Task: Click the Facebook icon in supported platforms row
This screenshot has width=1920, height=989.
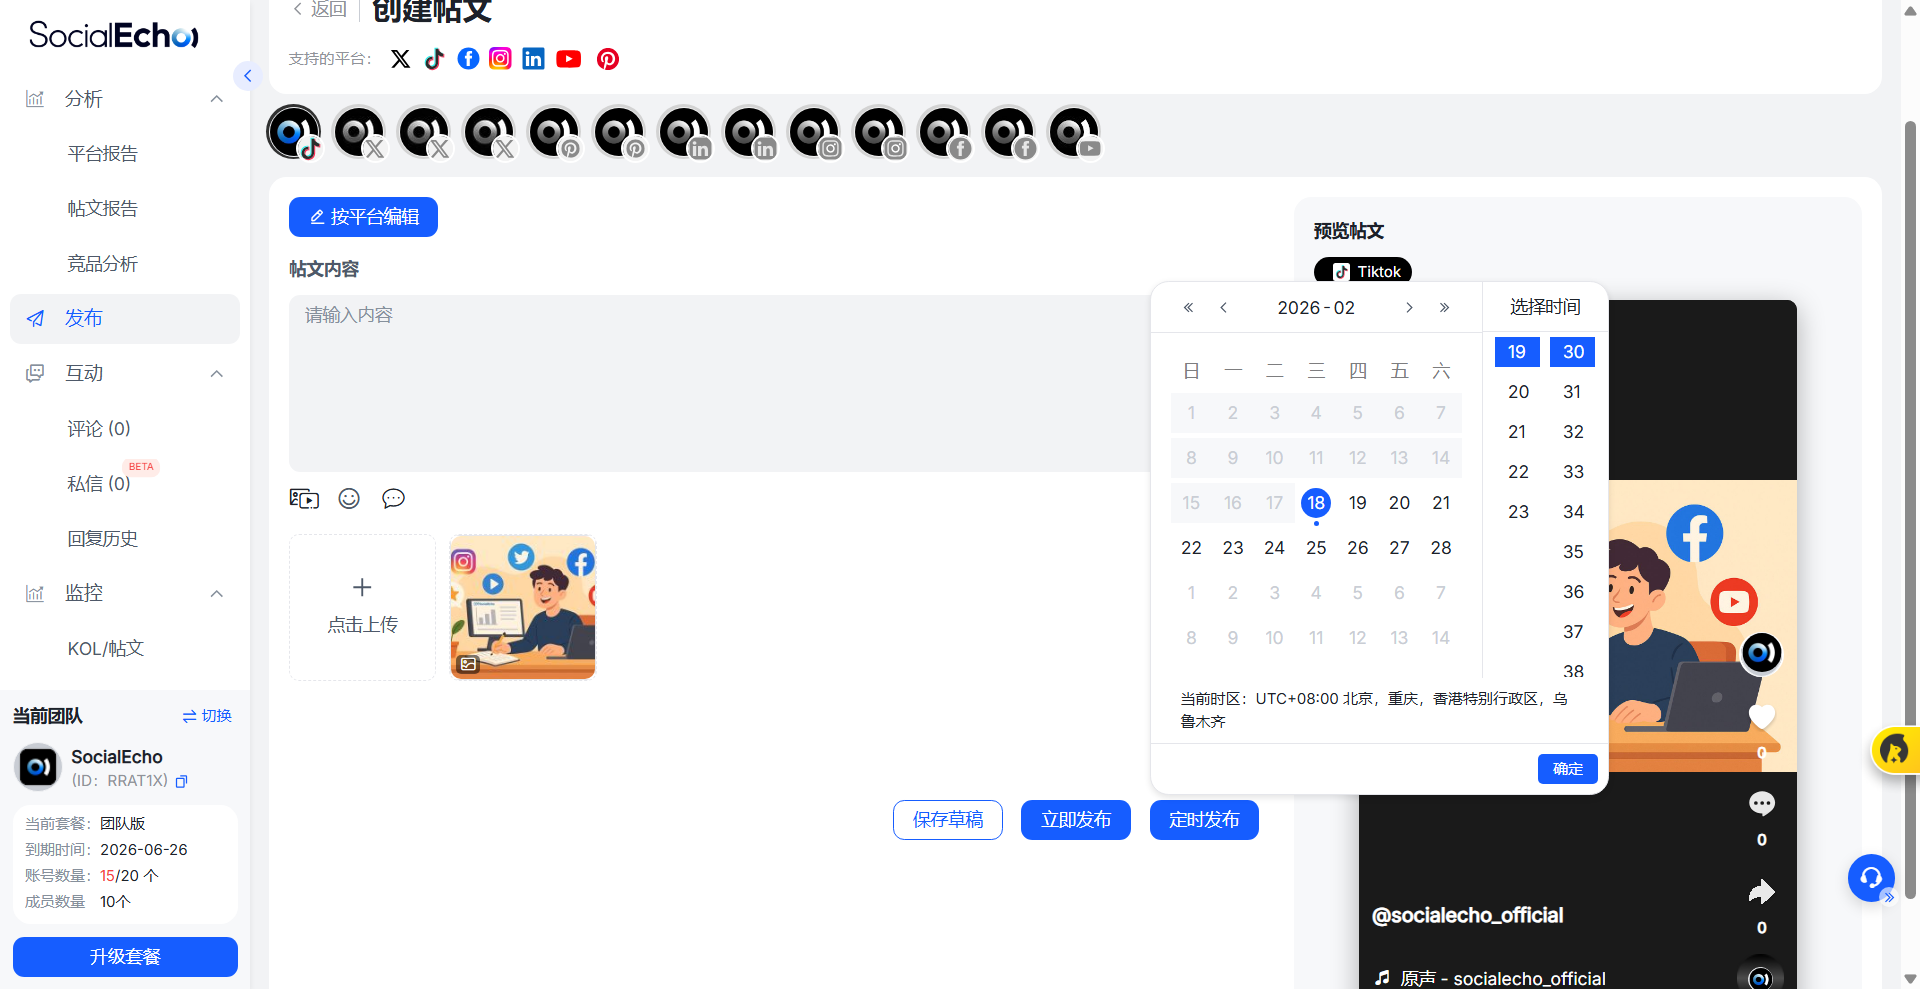Action: click(x=468, y=59)
